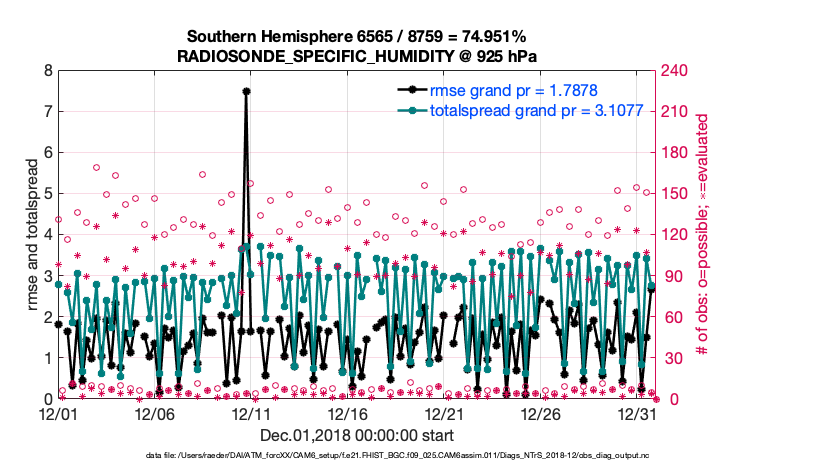Click the '# of obs' right axis label

(x=703, y=235)
